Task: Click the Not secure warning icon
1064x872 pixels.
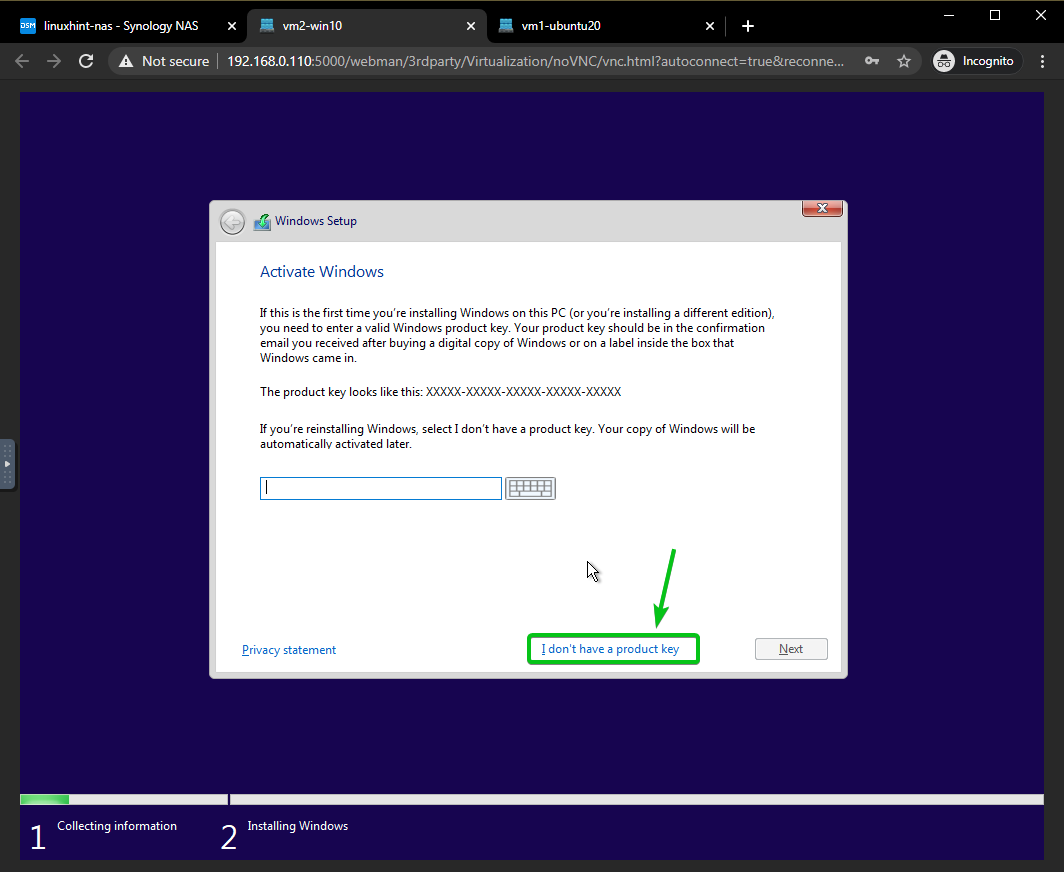Action: pyautogui.click(x=126, y=61)
